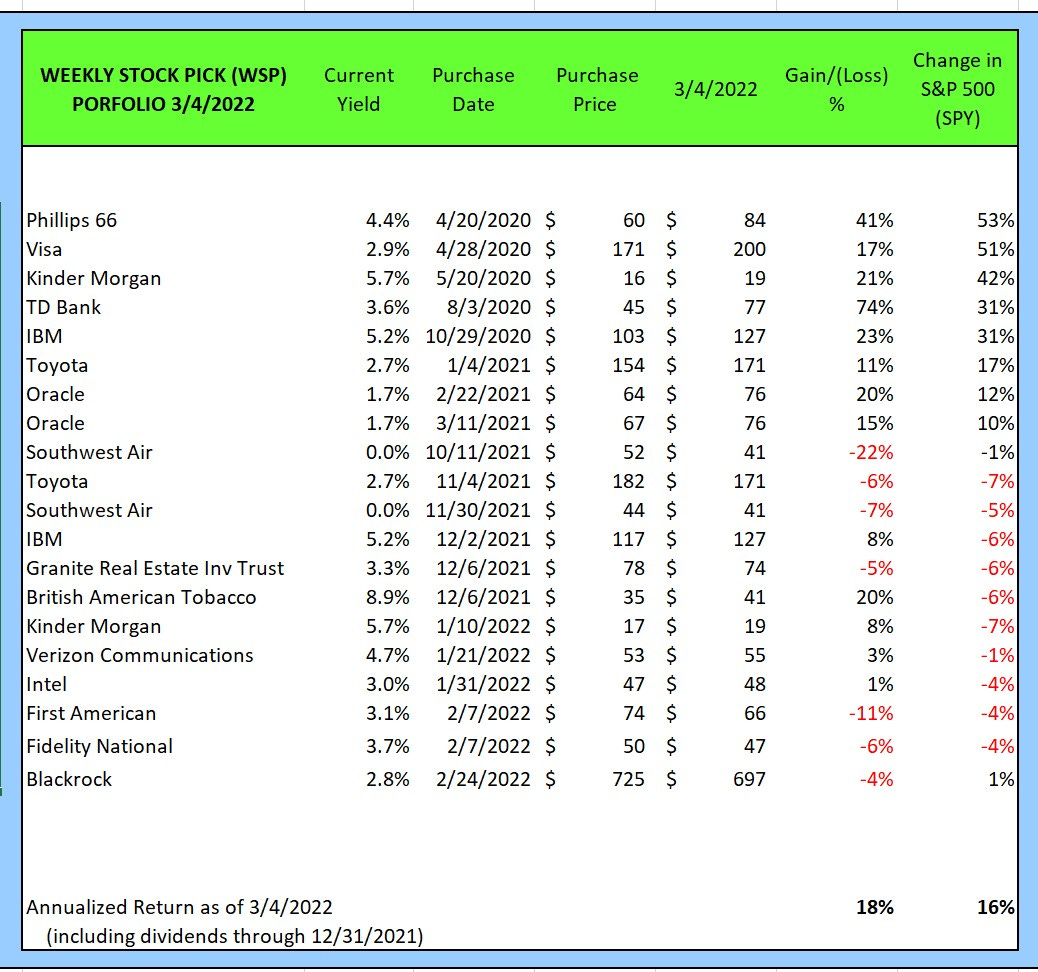1038x972 pixels.
Task: Select the 'Fidelity National' cell
Action: [99, 746]
